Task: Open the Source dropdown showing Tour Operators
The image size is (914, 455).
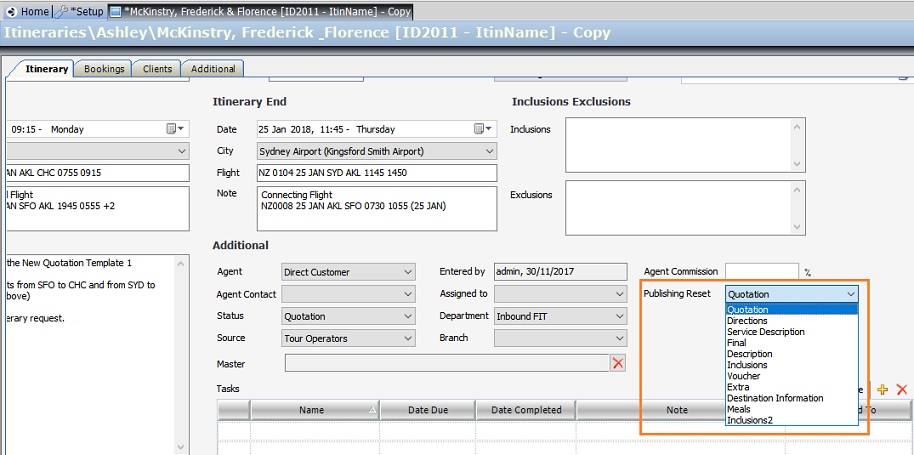Action: click(407, 338)
